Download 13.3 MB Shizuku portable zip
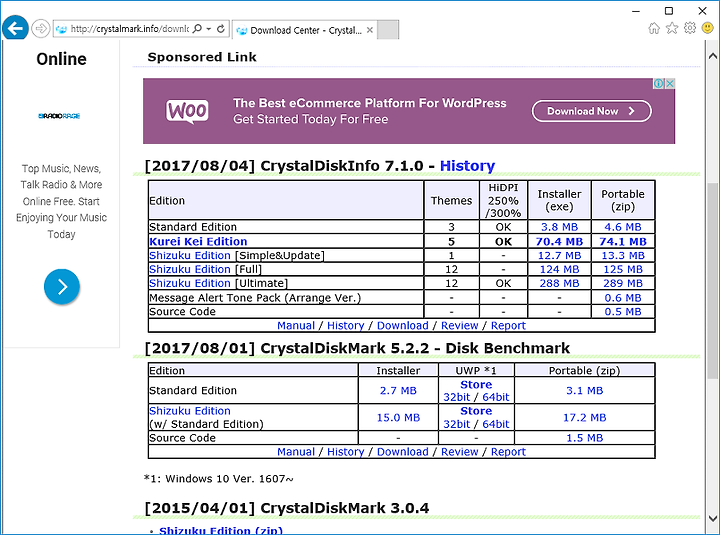This screenshot has width=720, height=535. point(623,255)
